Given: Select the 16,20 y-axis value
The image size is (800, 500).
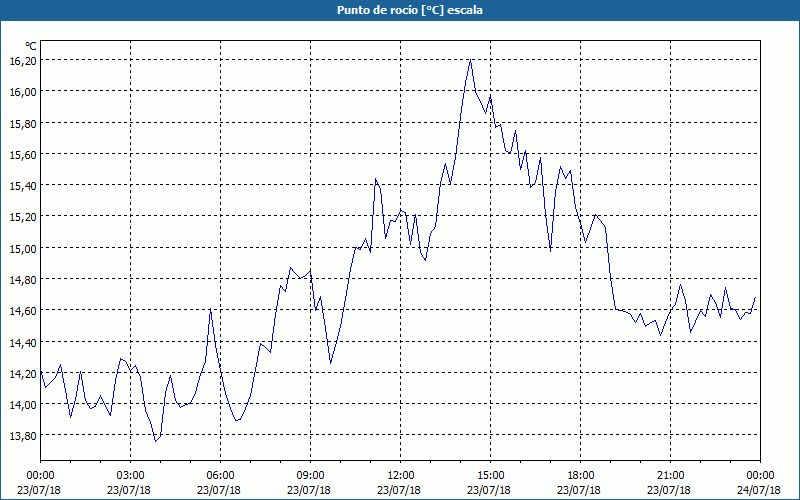Looking at the screenshot, I should pyautogui.click(x=23, y=60).
